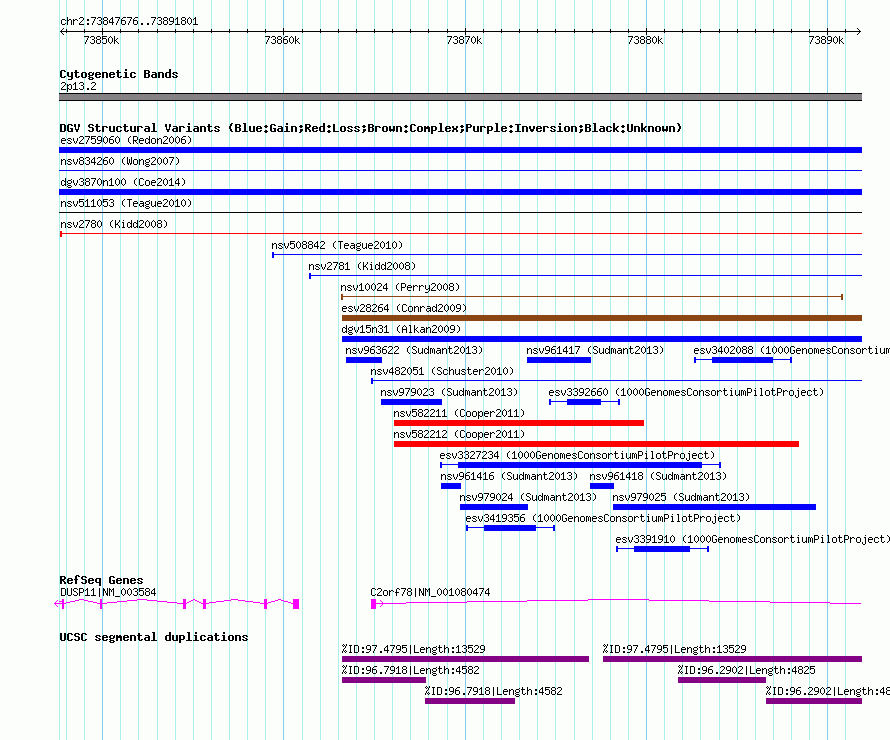The width and height of the screenshot is (890, 740).
Task: Click nsv2780 (Kidd2008) variant label
Action: click(x=114, y=224)
